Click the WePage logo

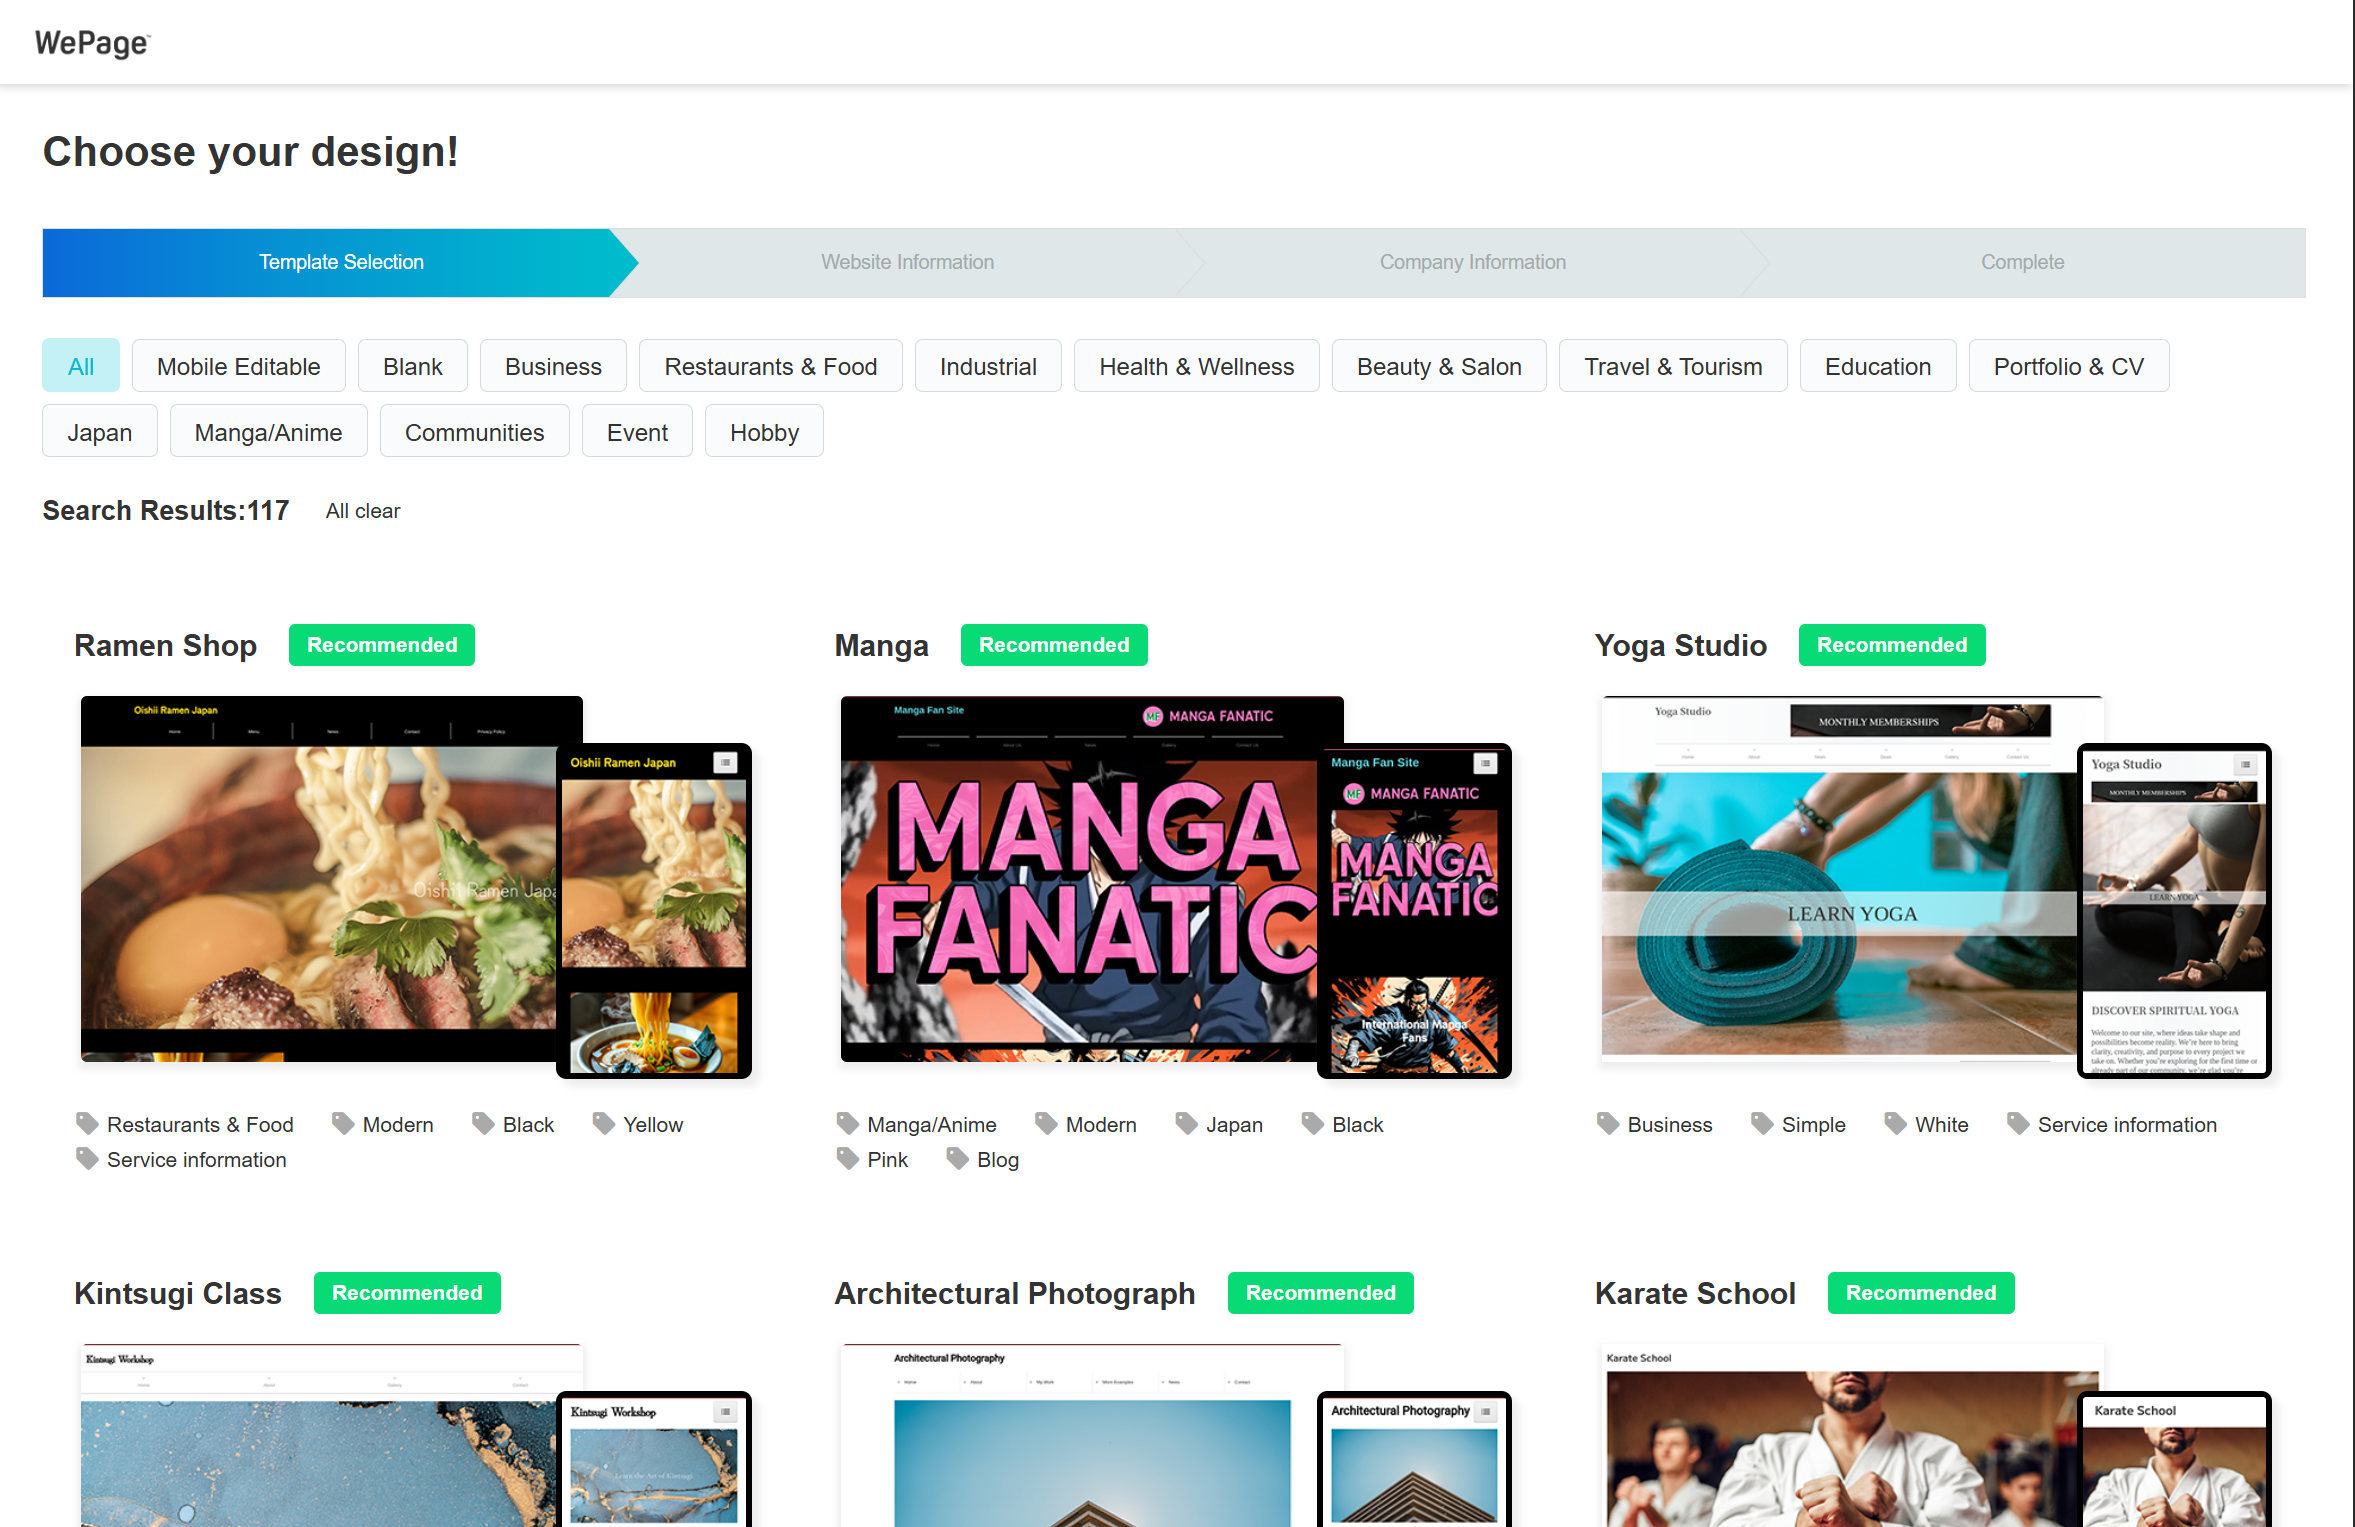(x=92, y=43)
